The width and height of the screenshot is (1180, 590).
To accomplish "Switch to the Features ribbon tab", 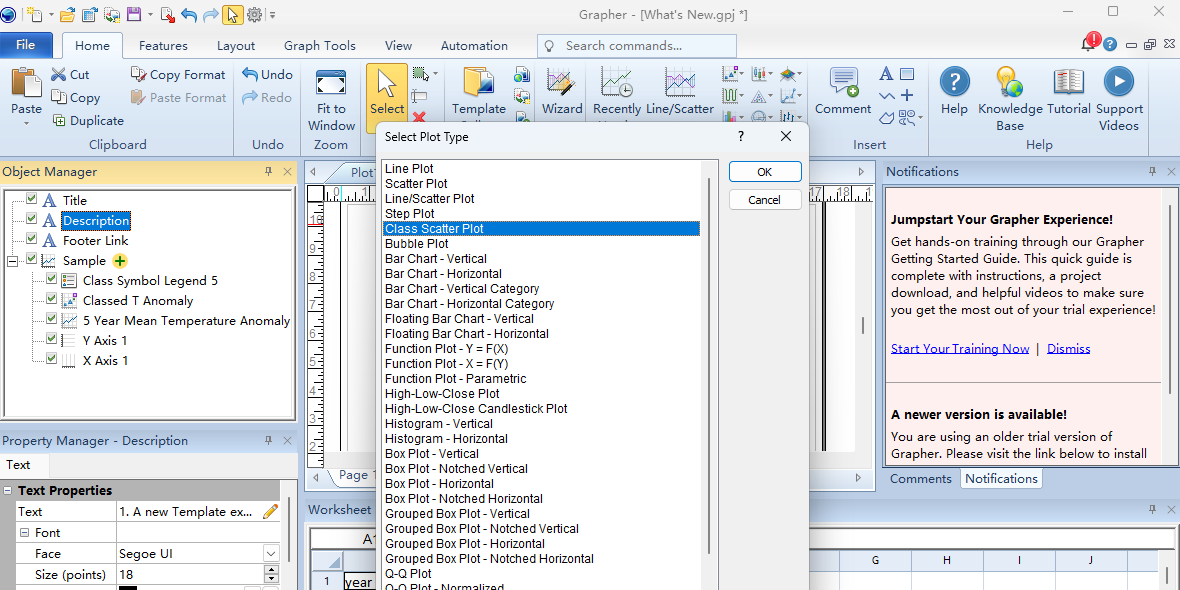I will tap(163, 46).
